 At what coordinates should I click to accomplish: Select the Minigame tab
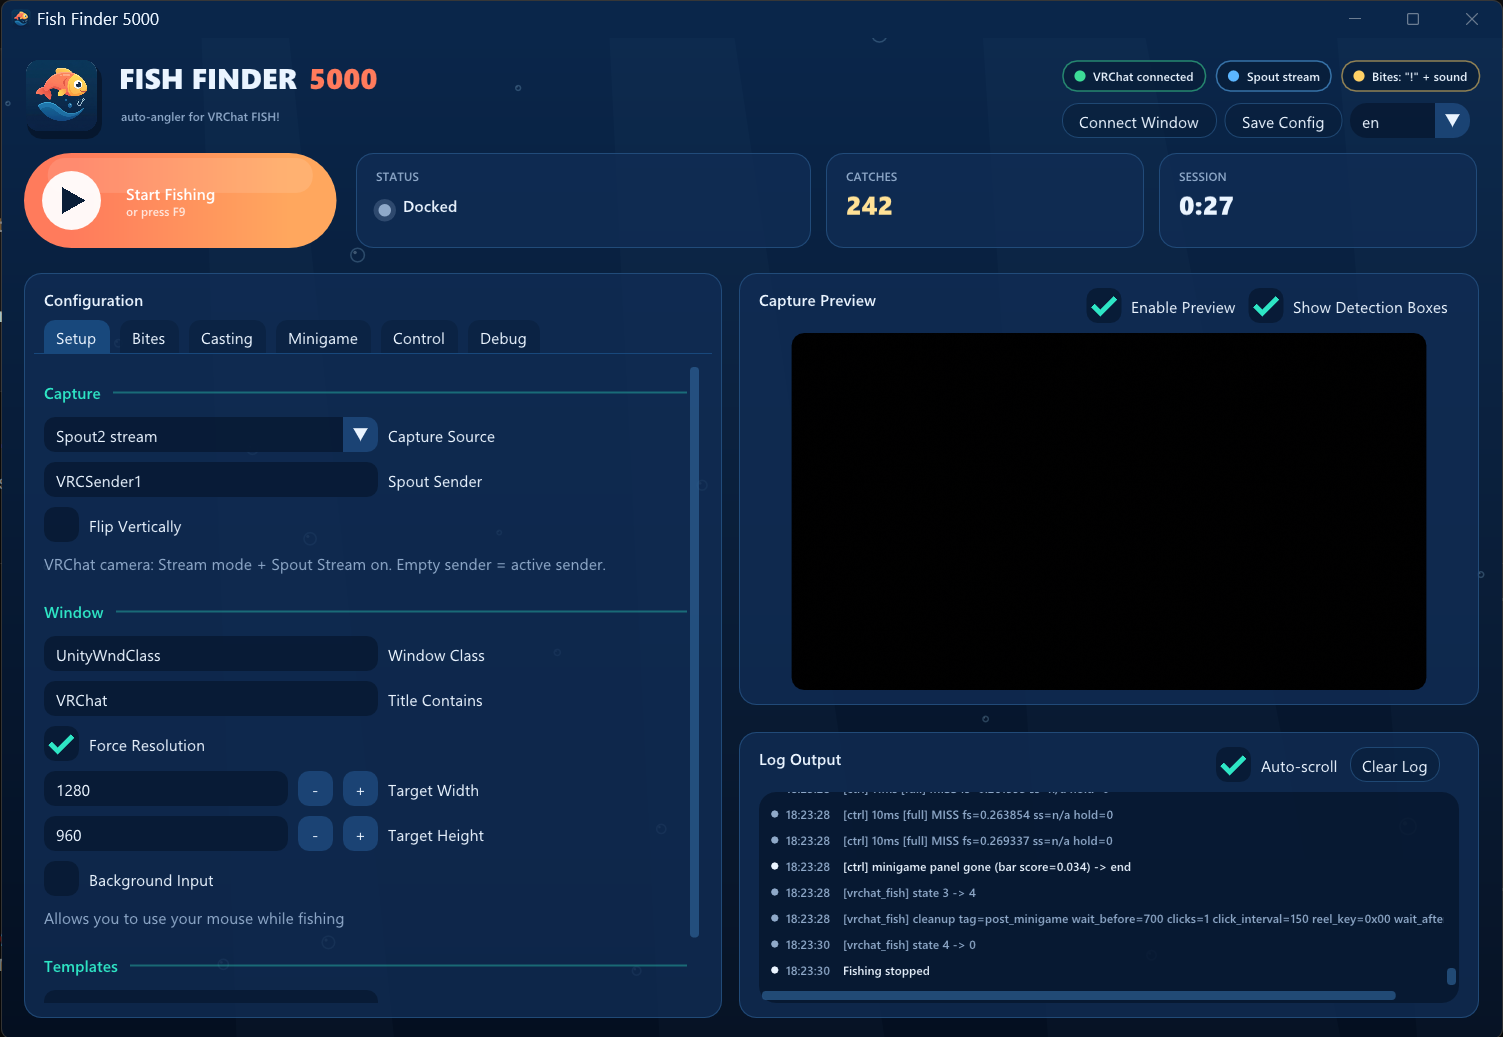[x=323, y=338]
